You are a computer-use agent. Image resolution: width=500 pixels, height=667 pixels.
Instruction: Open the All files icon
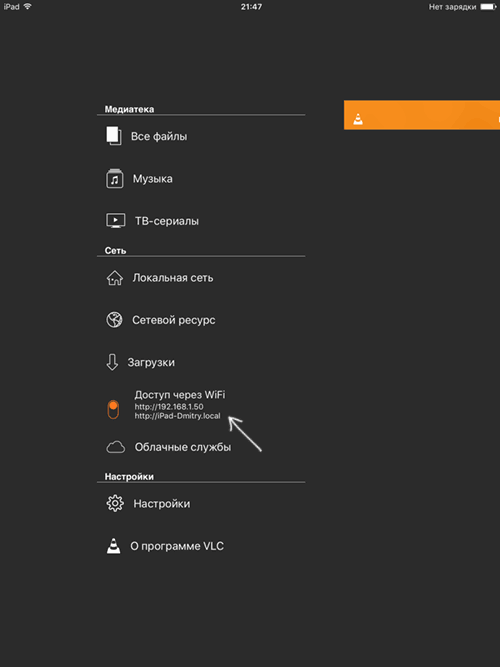114,136
